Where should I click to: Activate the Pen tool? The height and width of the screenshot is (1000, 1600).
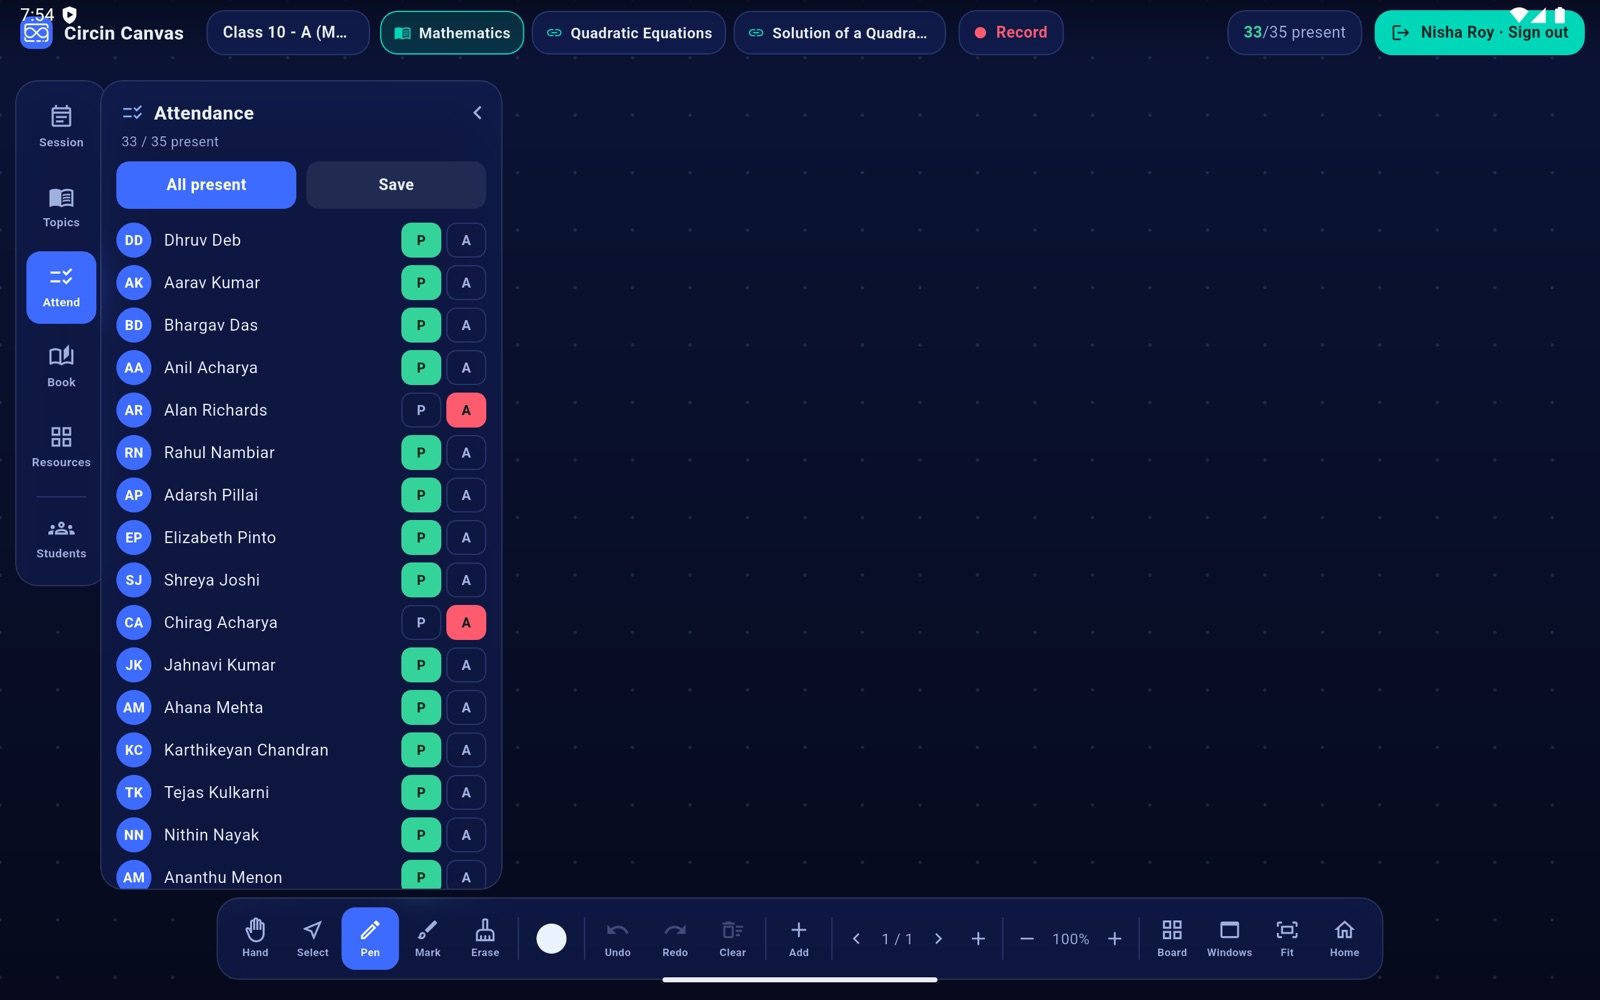pyautogui.click(x=370, y=938)
